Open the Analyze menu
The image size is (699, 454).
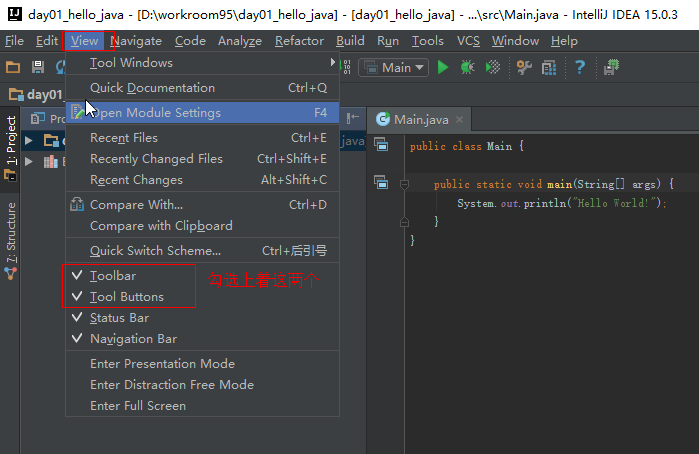tap(240, 41)
